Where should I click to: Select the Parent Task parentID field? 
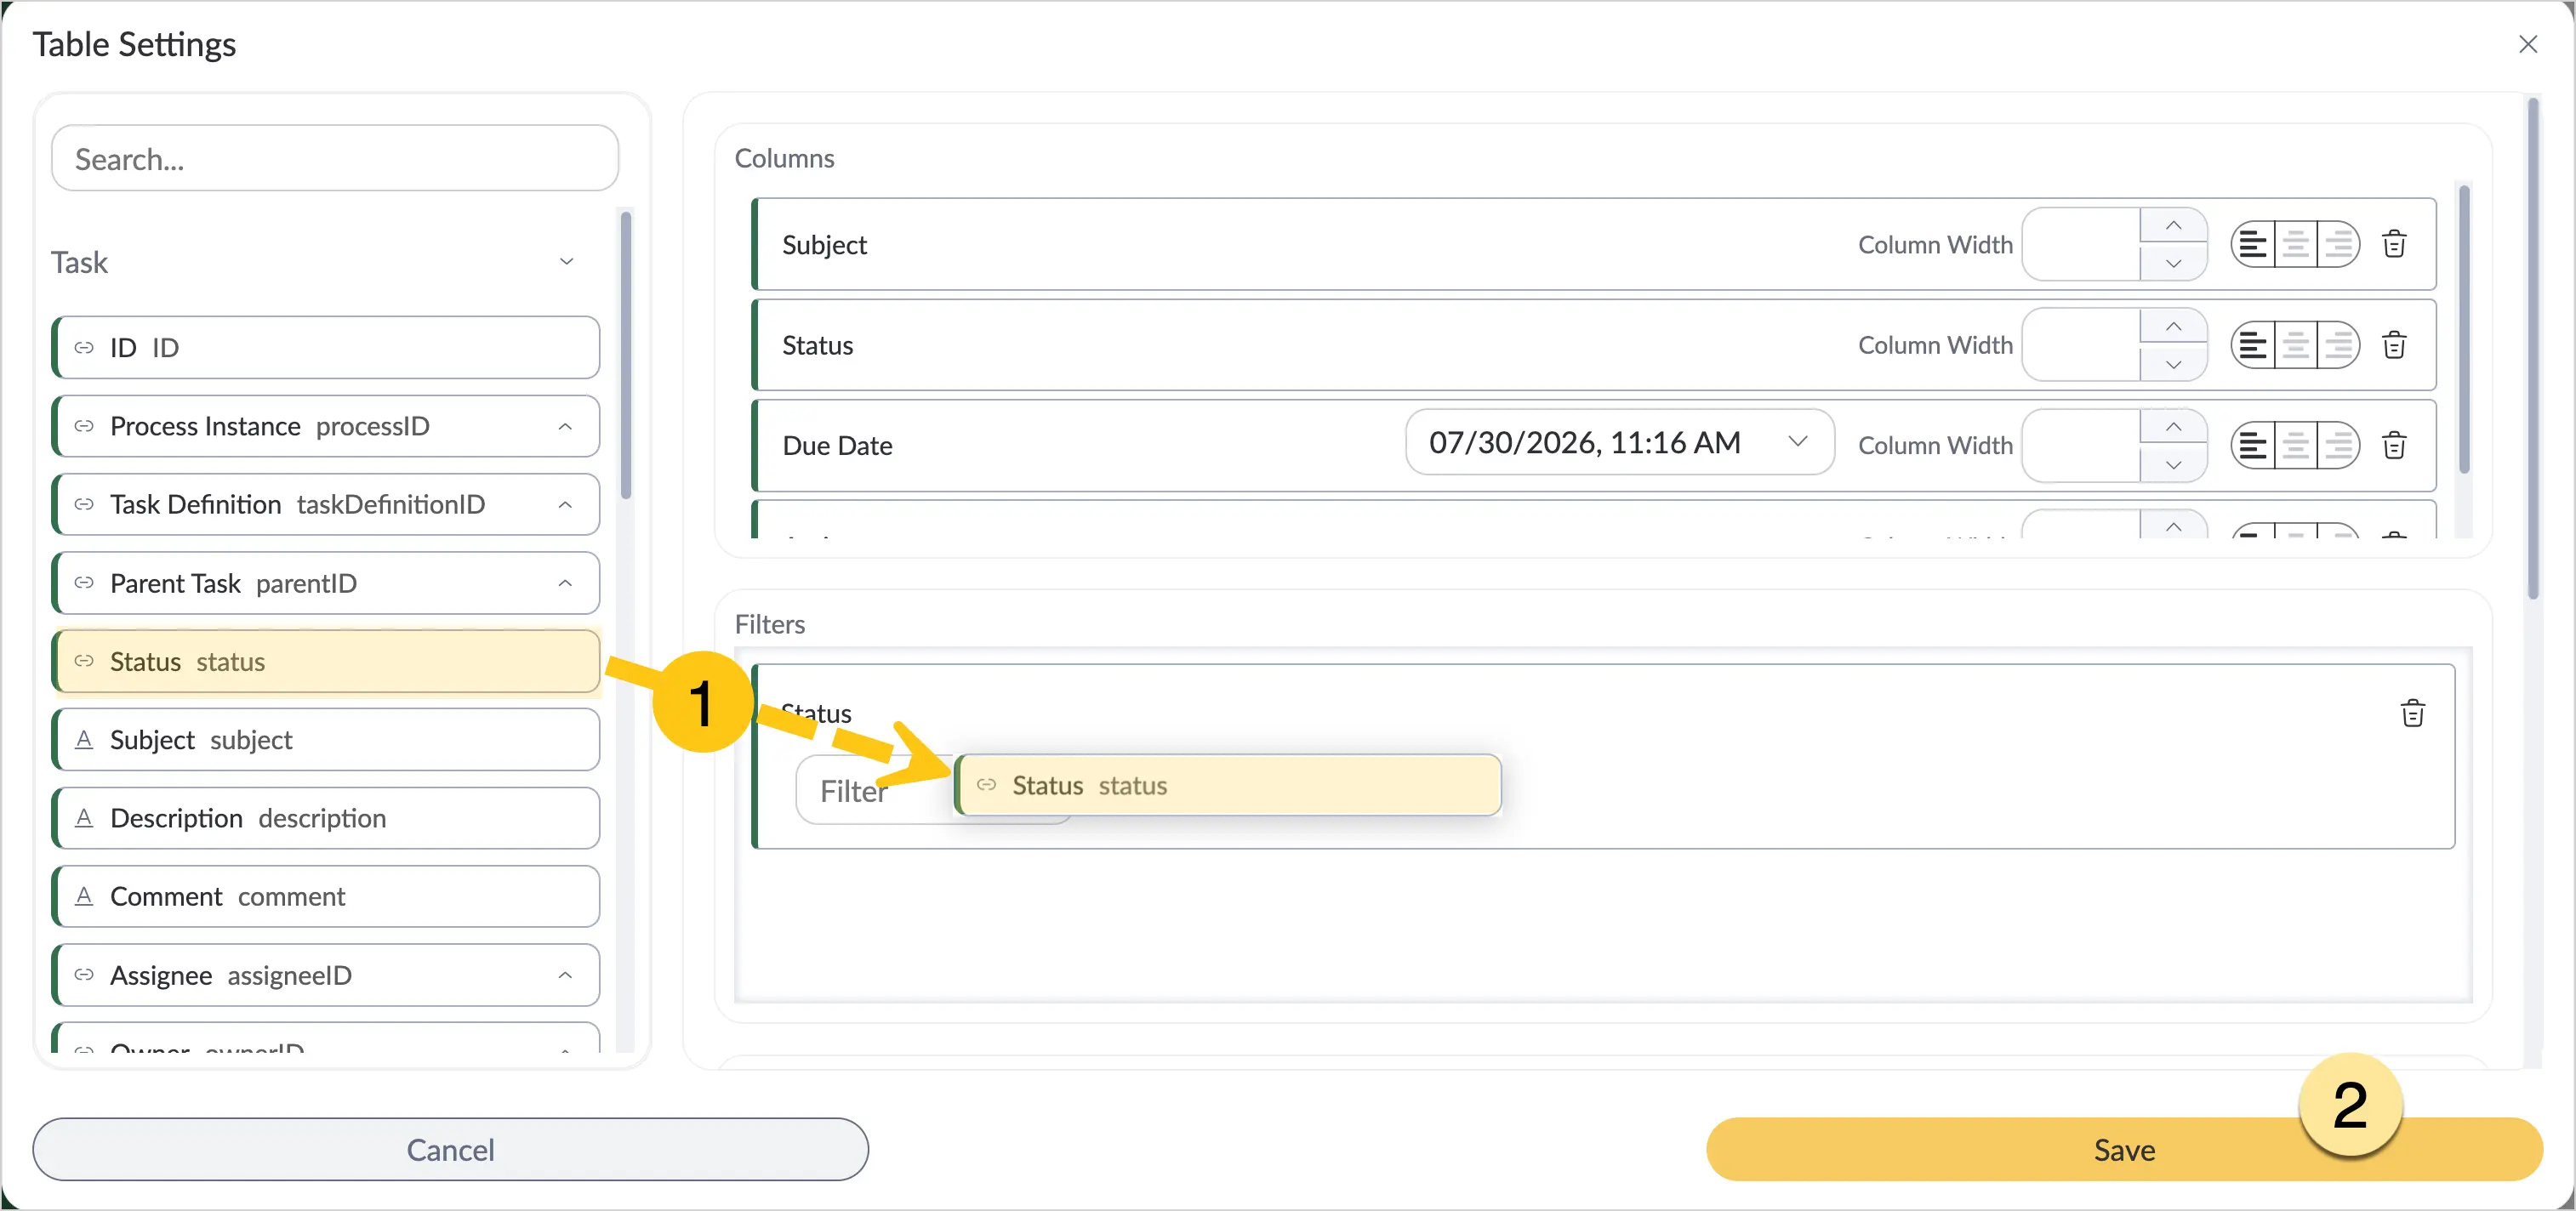point(326,583)
